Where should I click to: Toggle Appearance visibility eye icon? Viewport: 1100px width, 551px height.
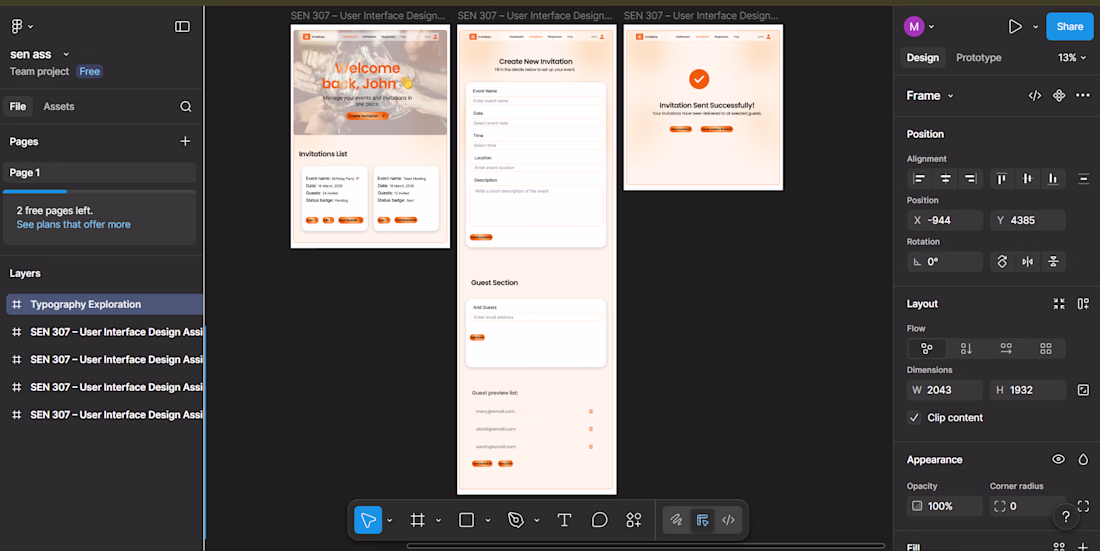pos(1059,460)
